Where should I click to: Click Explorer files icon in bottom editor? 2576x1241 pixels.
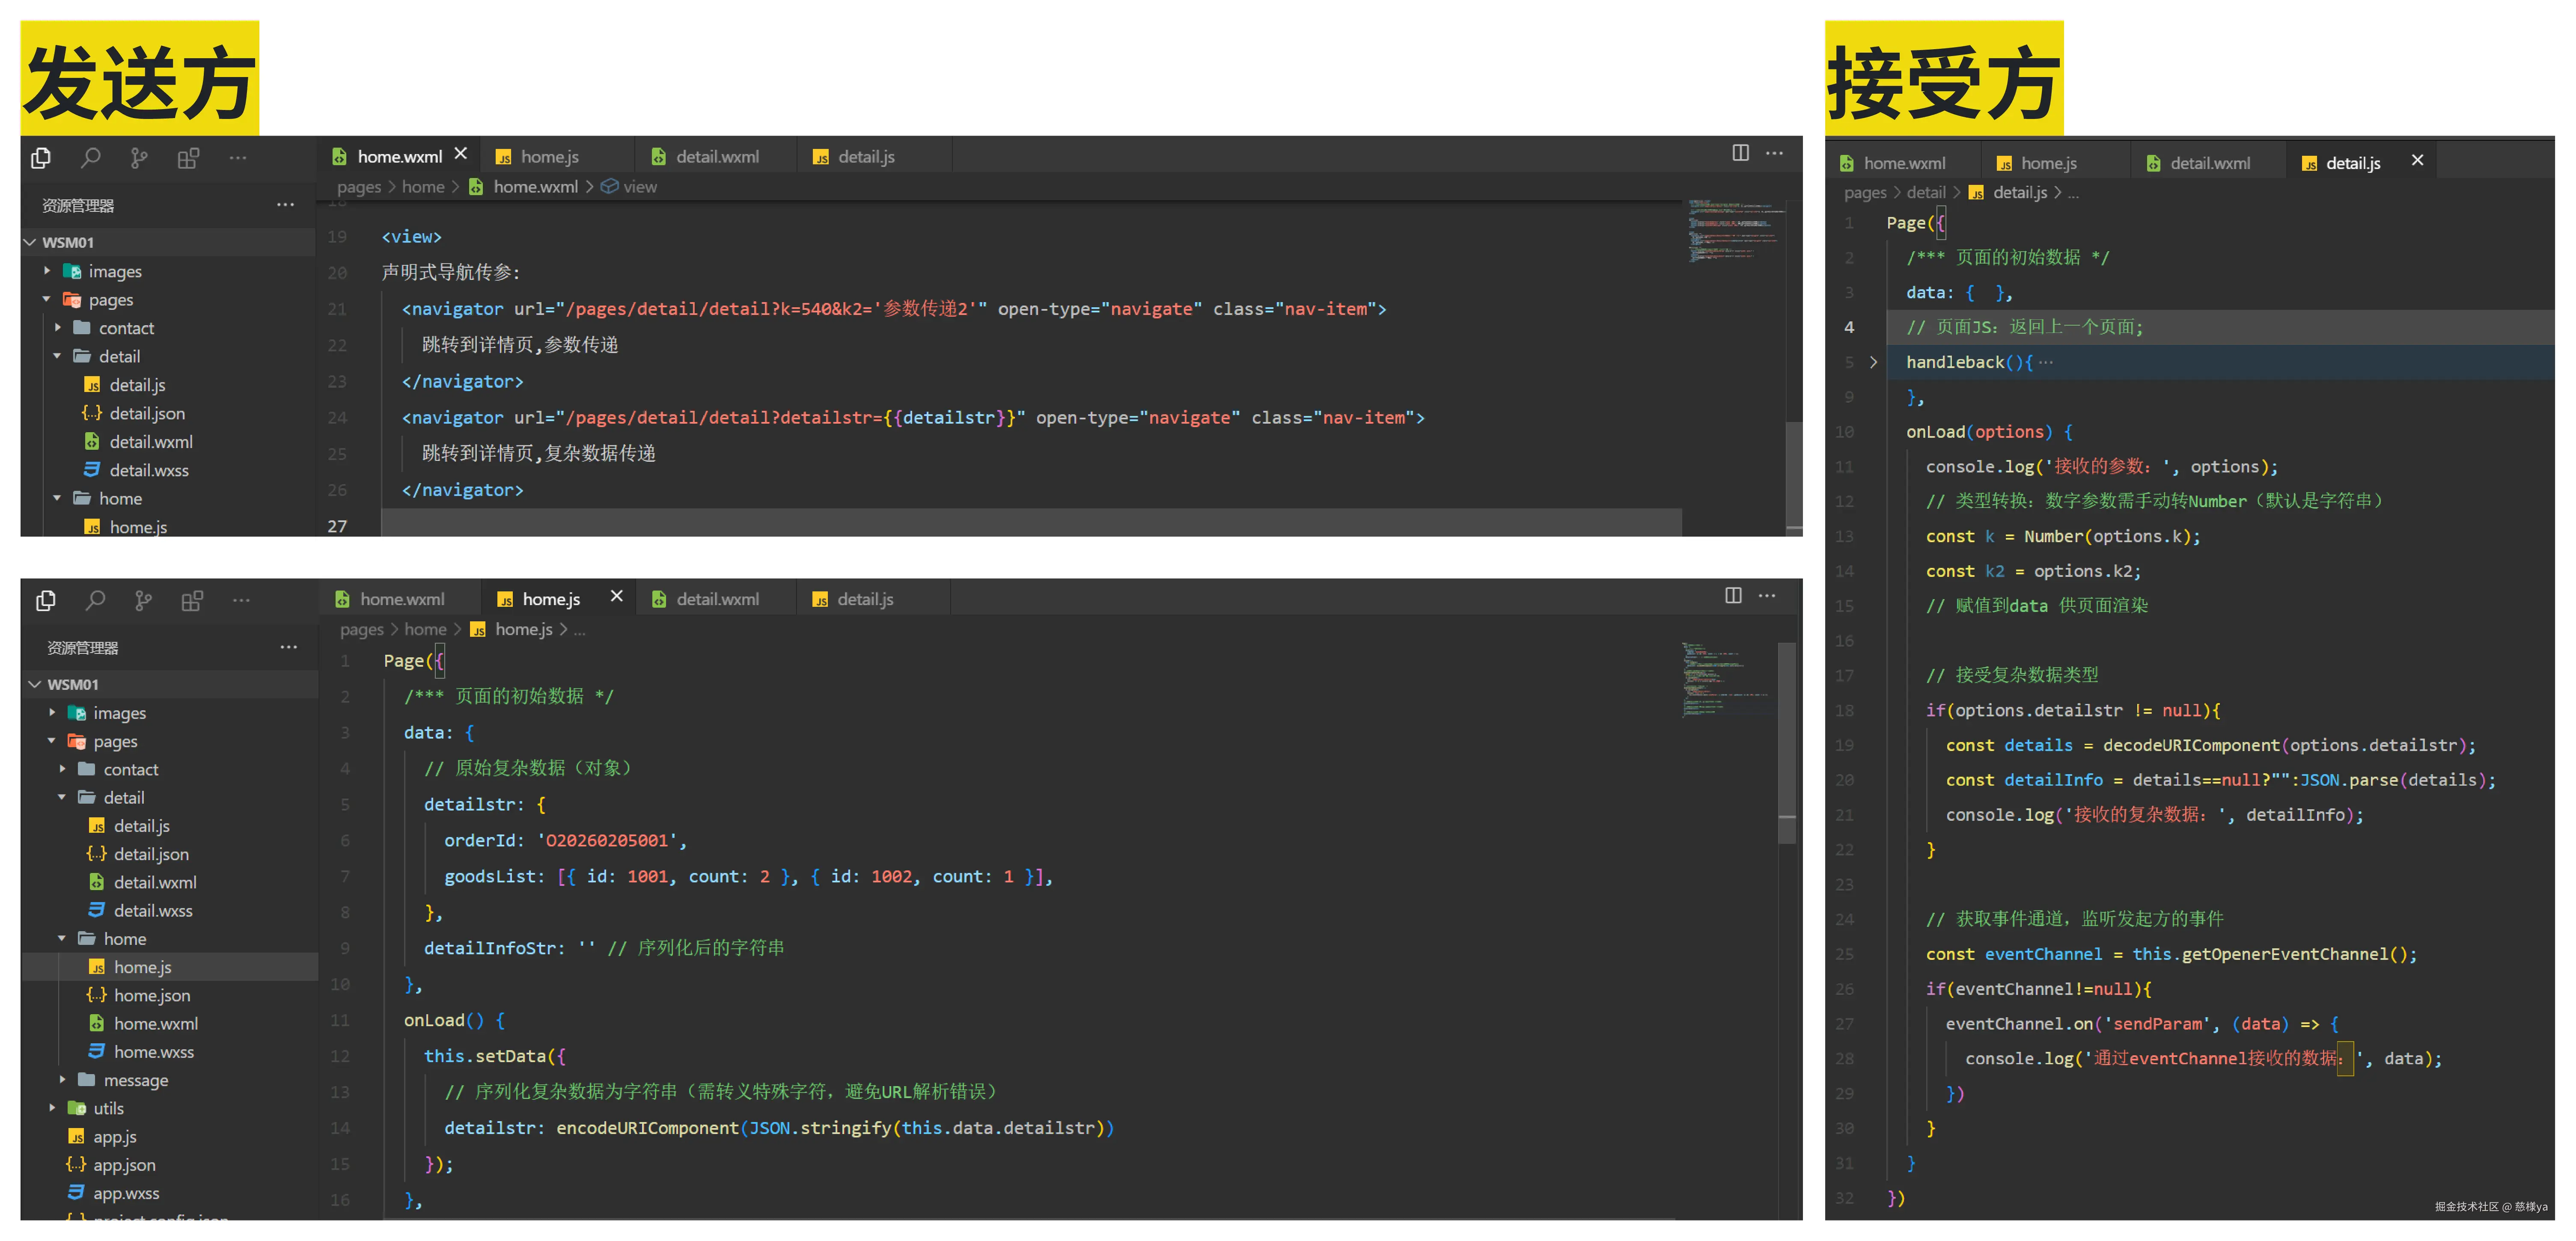46,600
